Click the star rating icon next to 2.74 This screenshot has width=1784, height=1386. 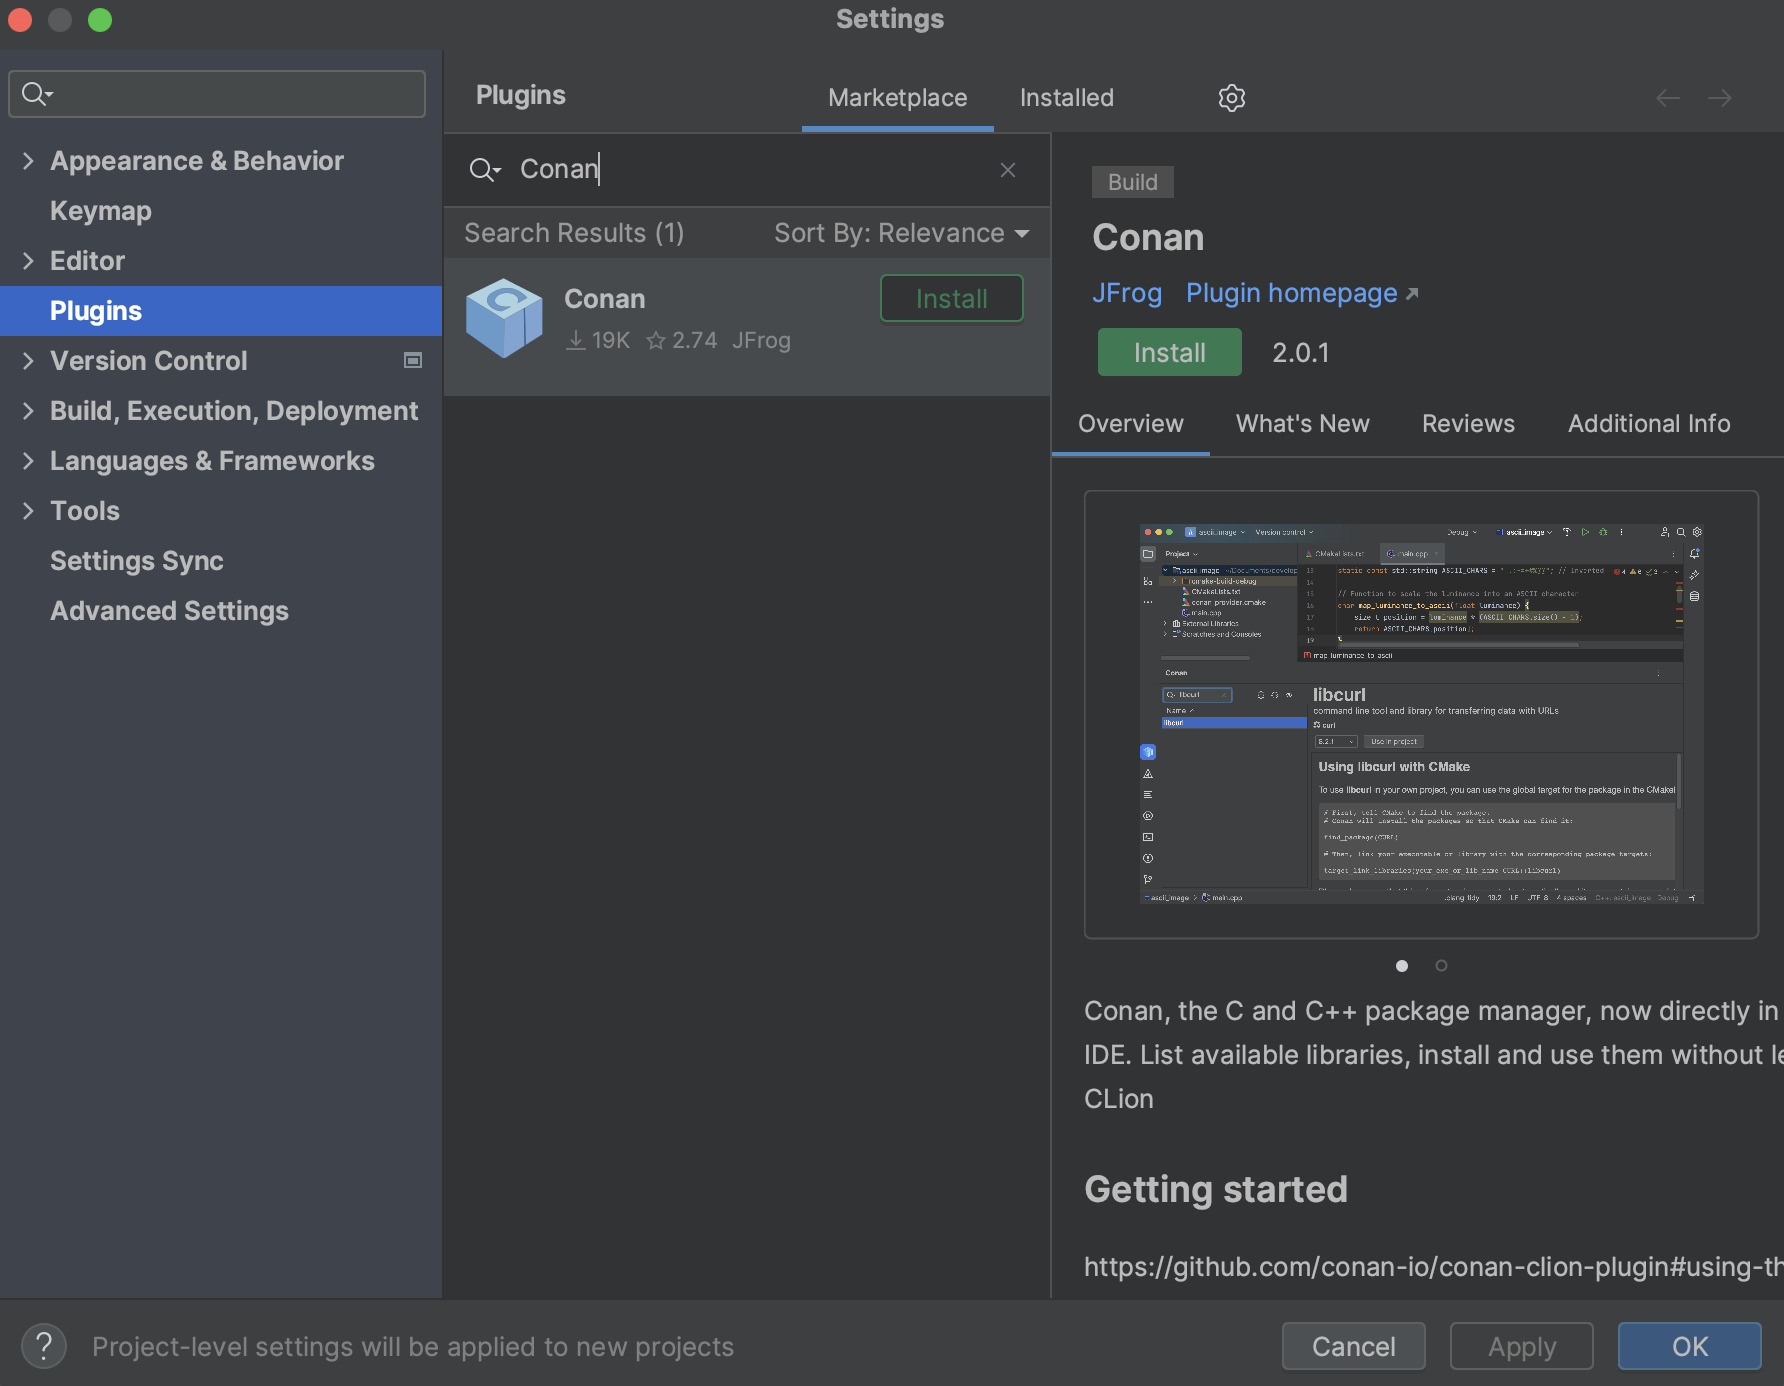point(656,340)
